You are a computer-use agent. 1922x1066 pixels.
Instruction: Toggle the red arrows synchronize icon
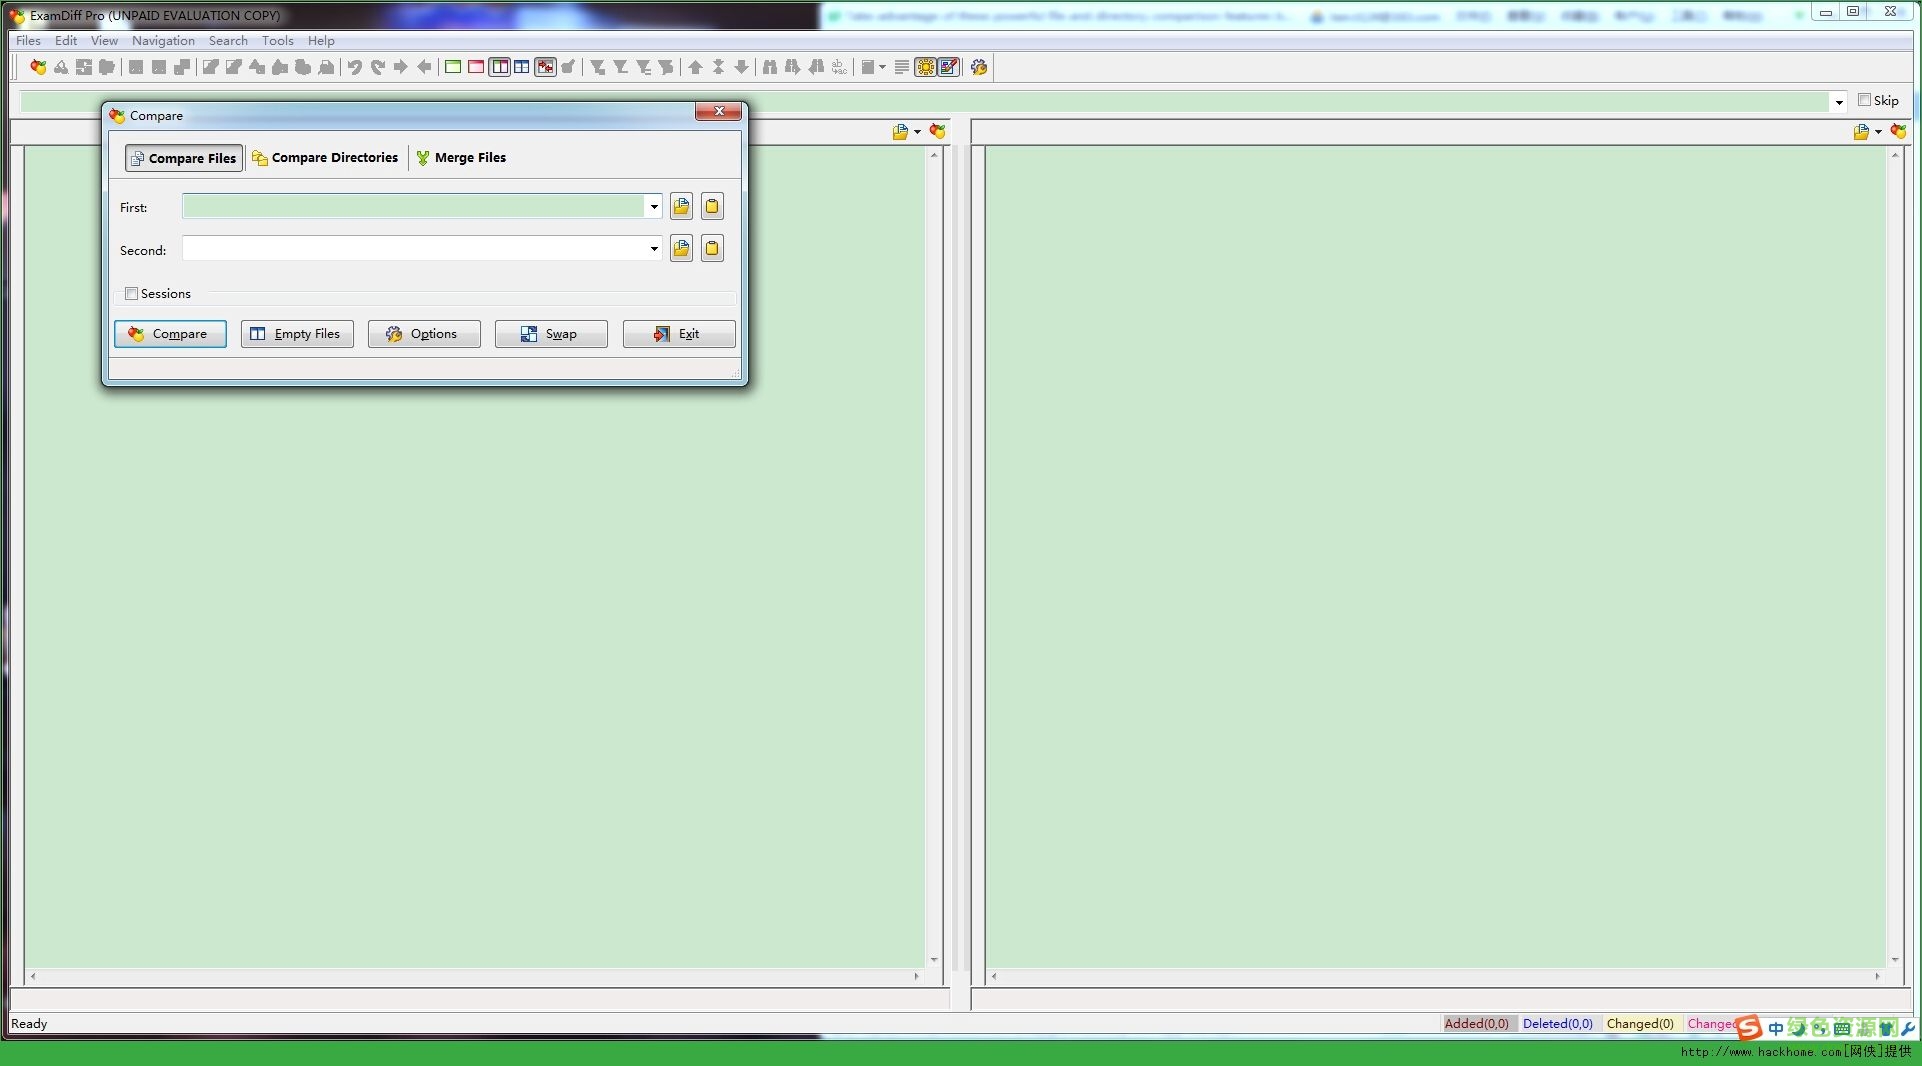[545, 67]
